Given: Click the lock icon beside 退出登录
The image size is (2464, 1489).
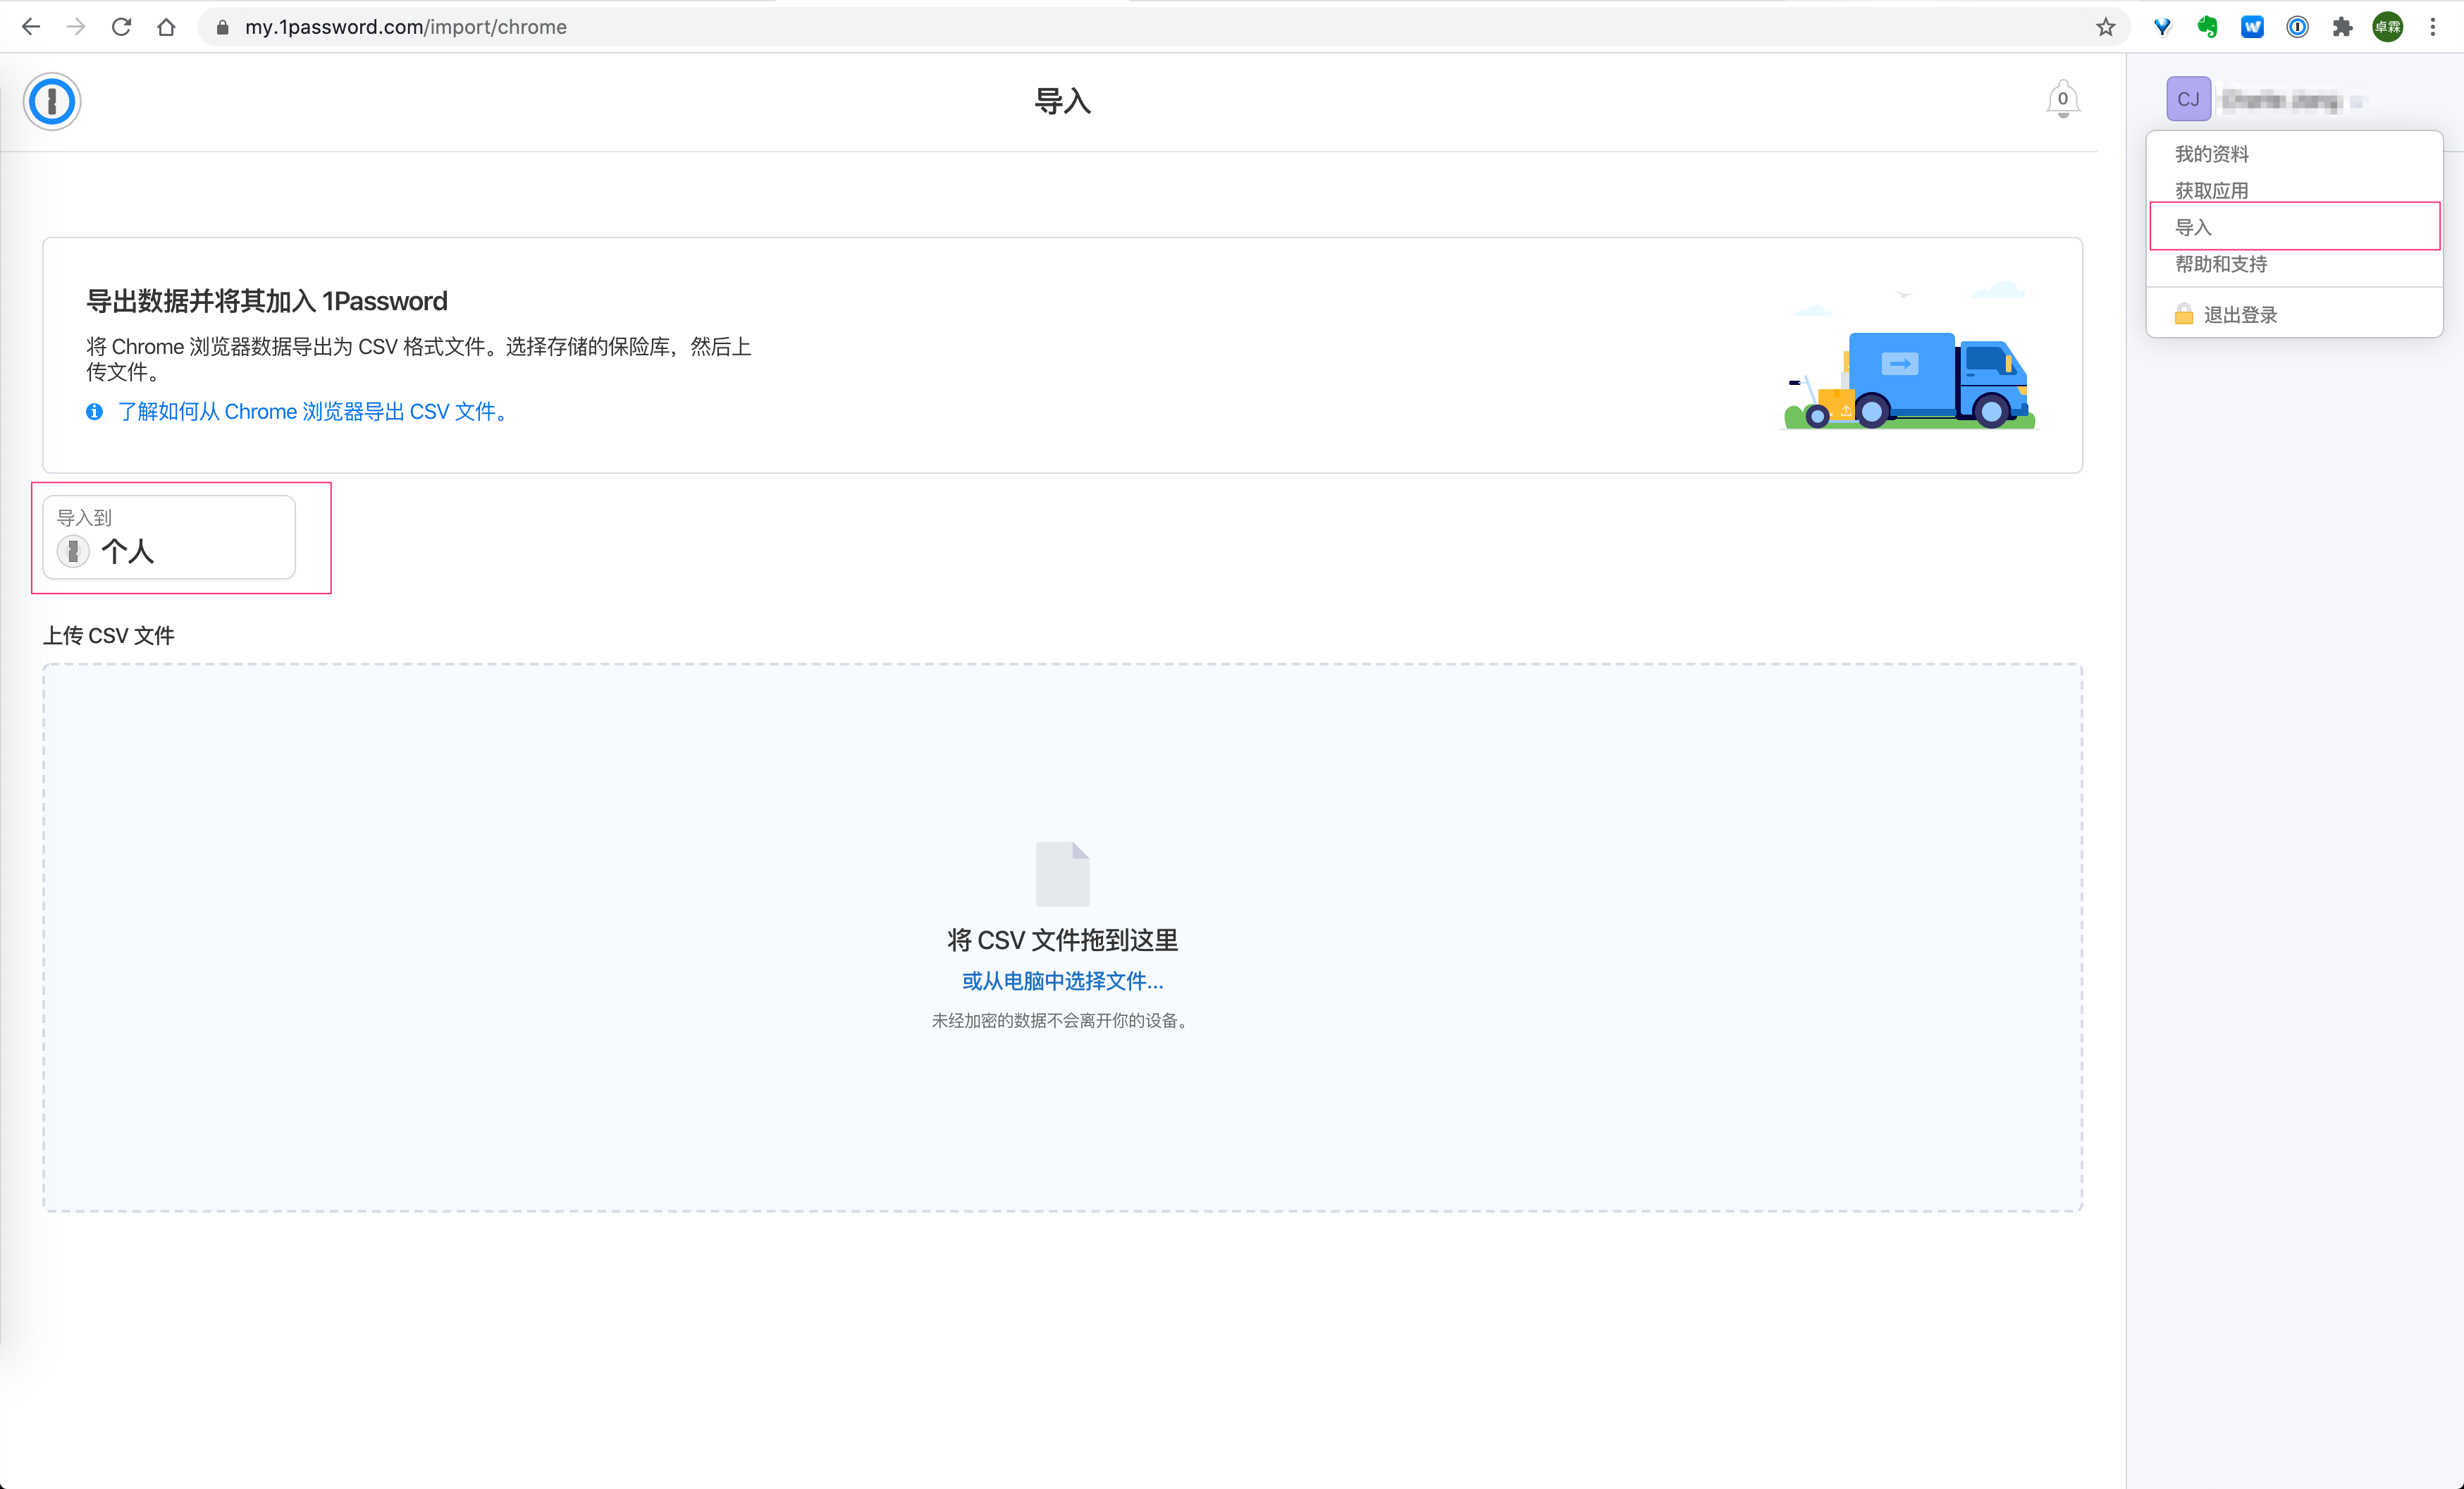Looking at the screenshot, I should tap(2184, 314).
